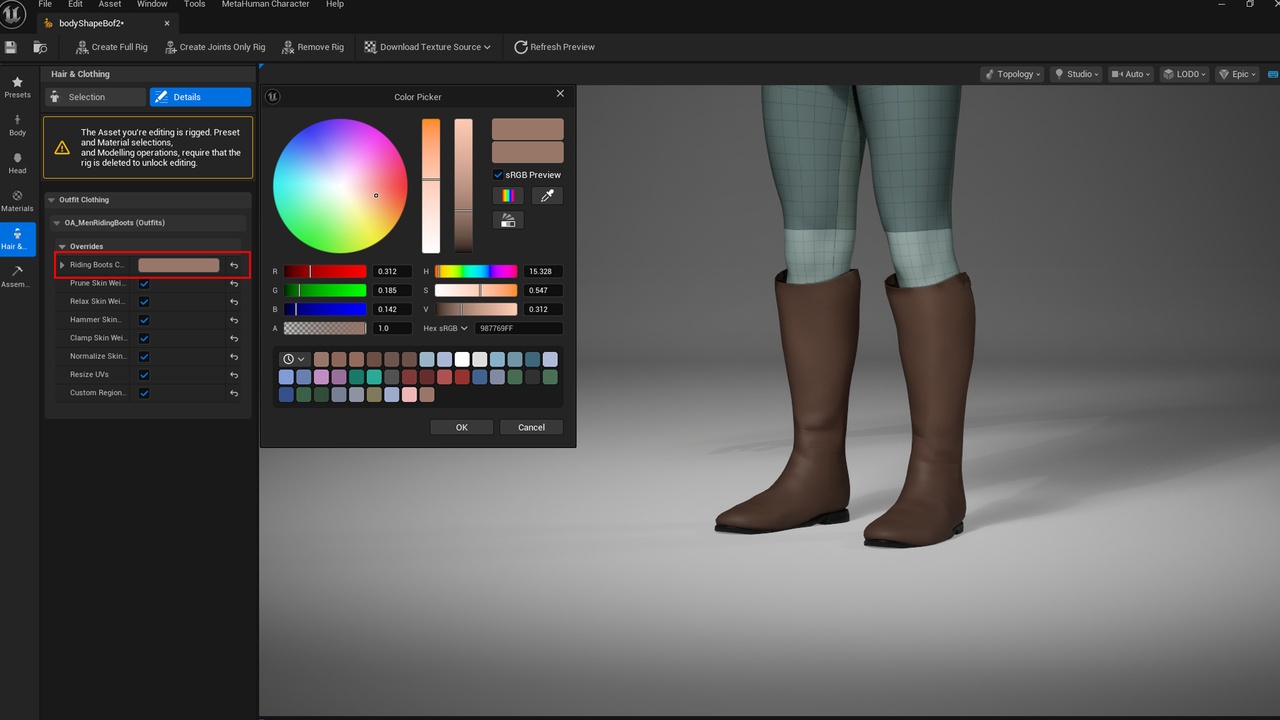This screenshot has height=720, width=1280.
Task: Collapse the Outfit Clothing section
Action: (52, 200)
